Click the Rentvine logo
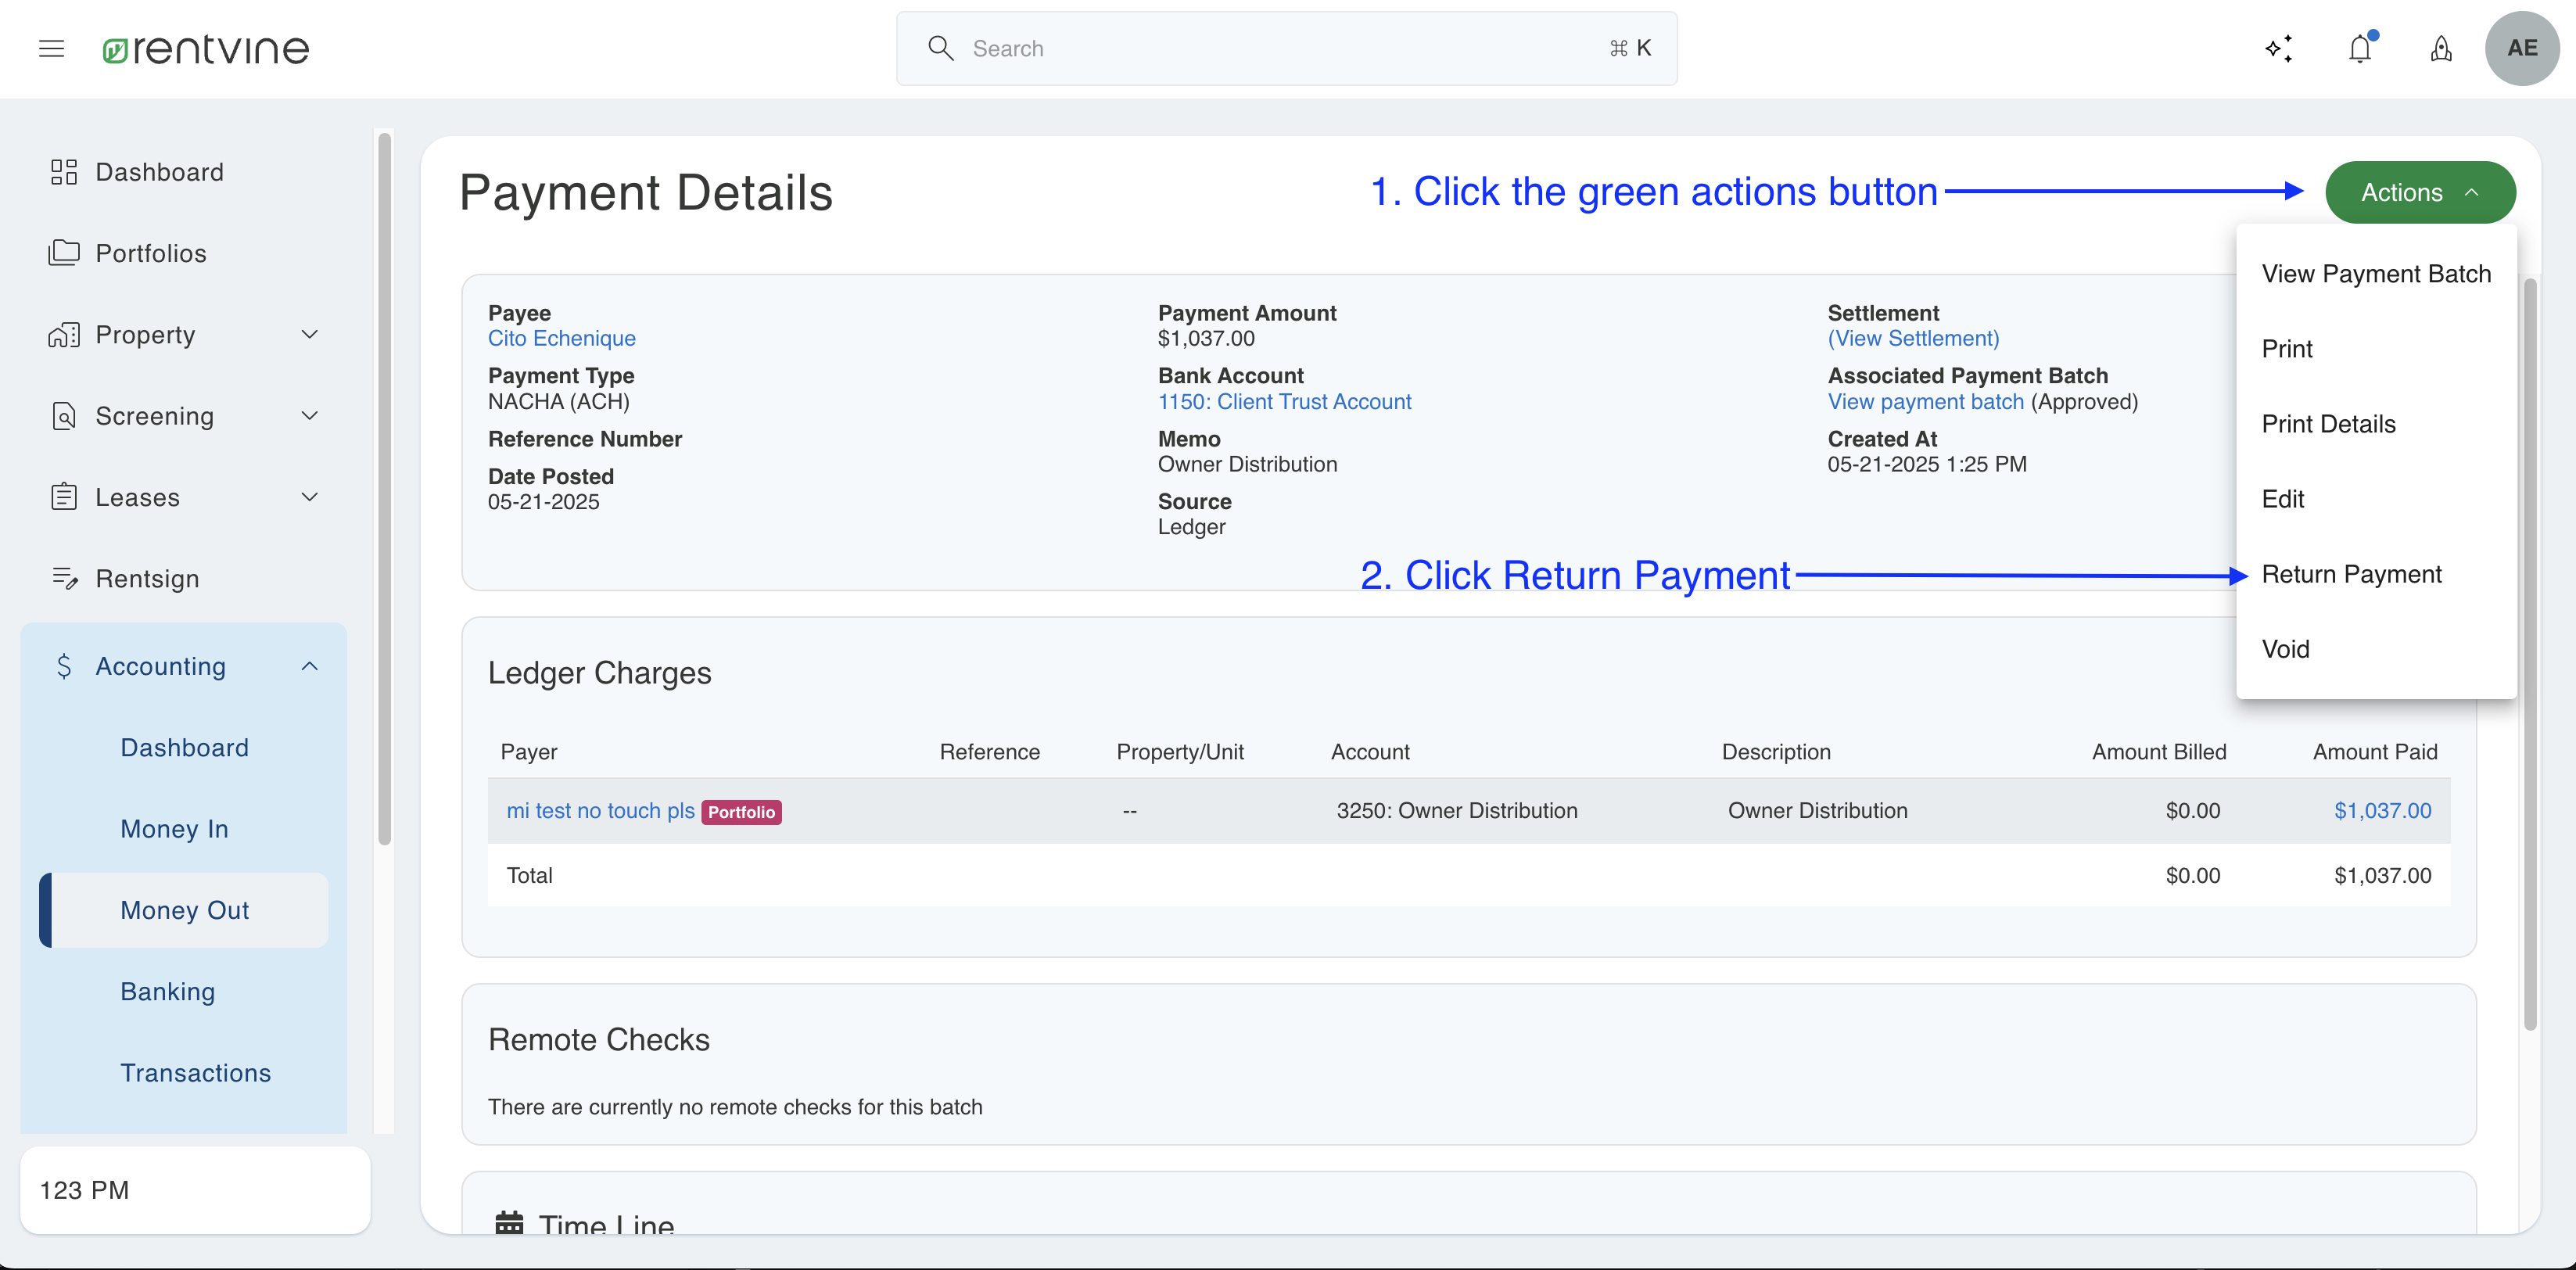Screen dimensions: 2576x1270 (x=206, y=49)
